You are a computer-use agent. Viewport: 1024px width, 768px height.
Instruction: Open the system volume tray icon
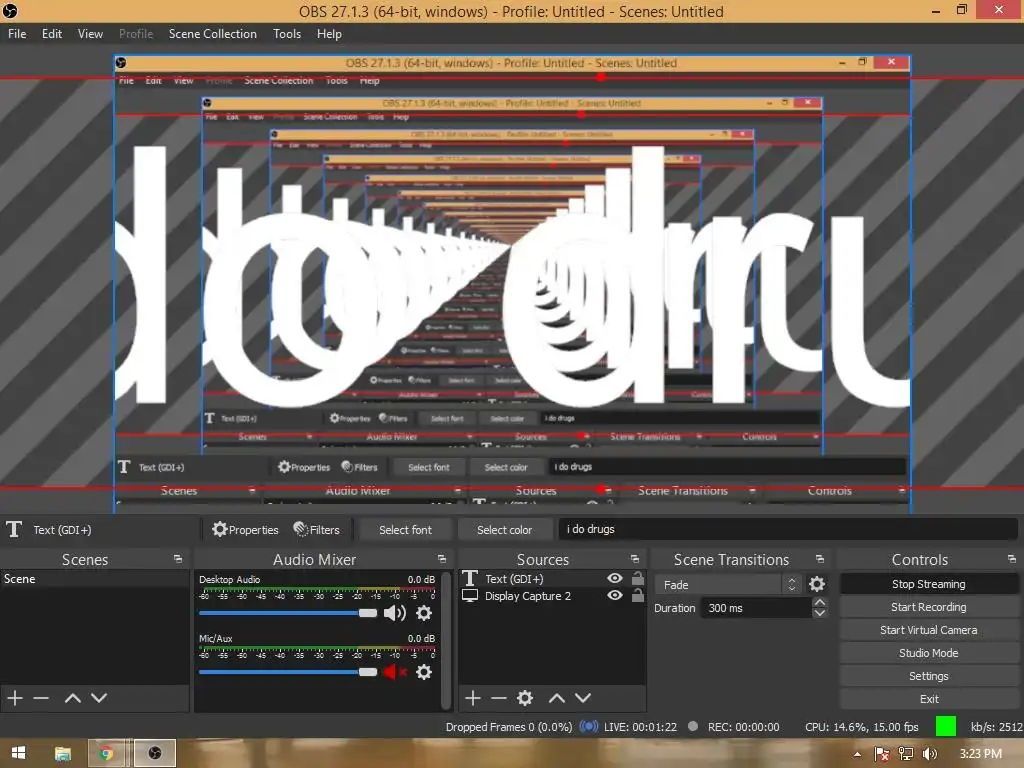pyautogui.click(x=929, y=754)
